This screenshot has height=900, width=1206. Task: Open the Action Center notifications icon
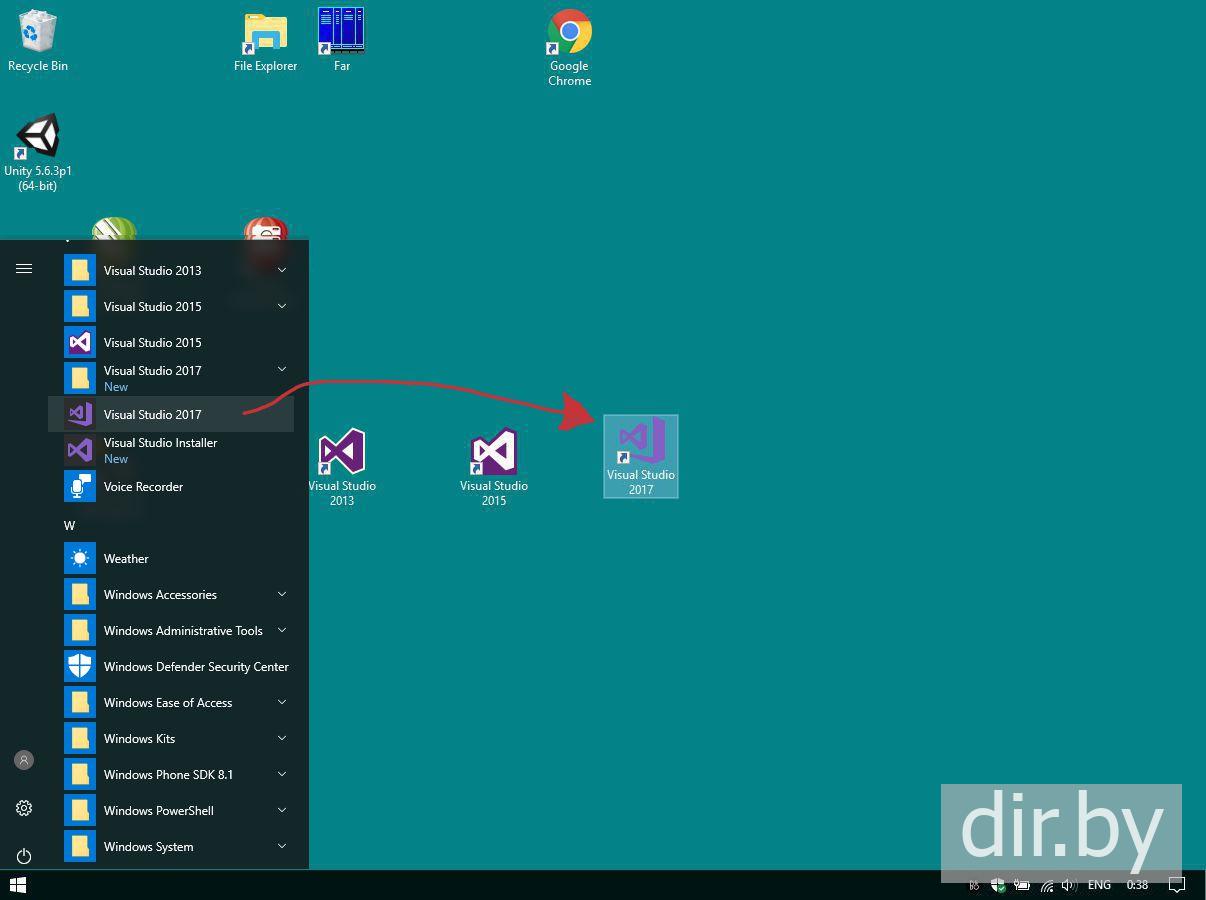1177,885
